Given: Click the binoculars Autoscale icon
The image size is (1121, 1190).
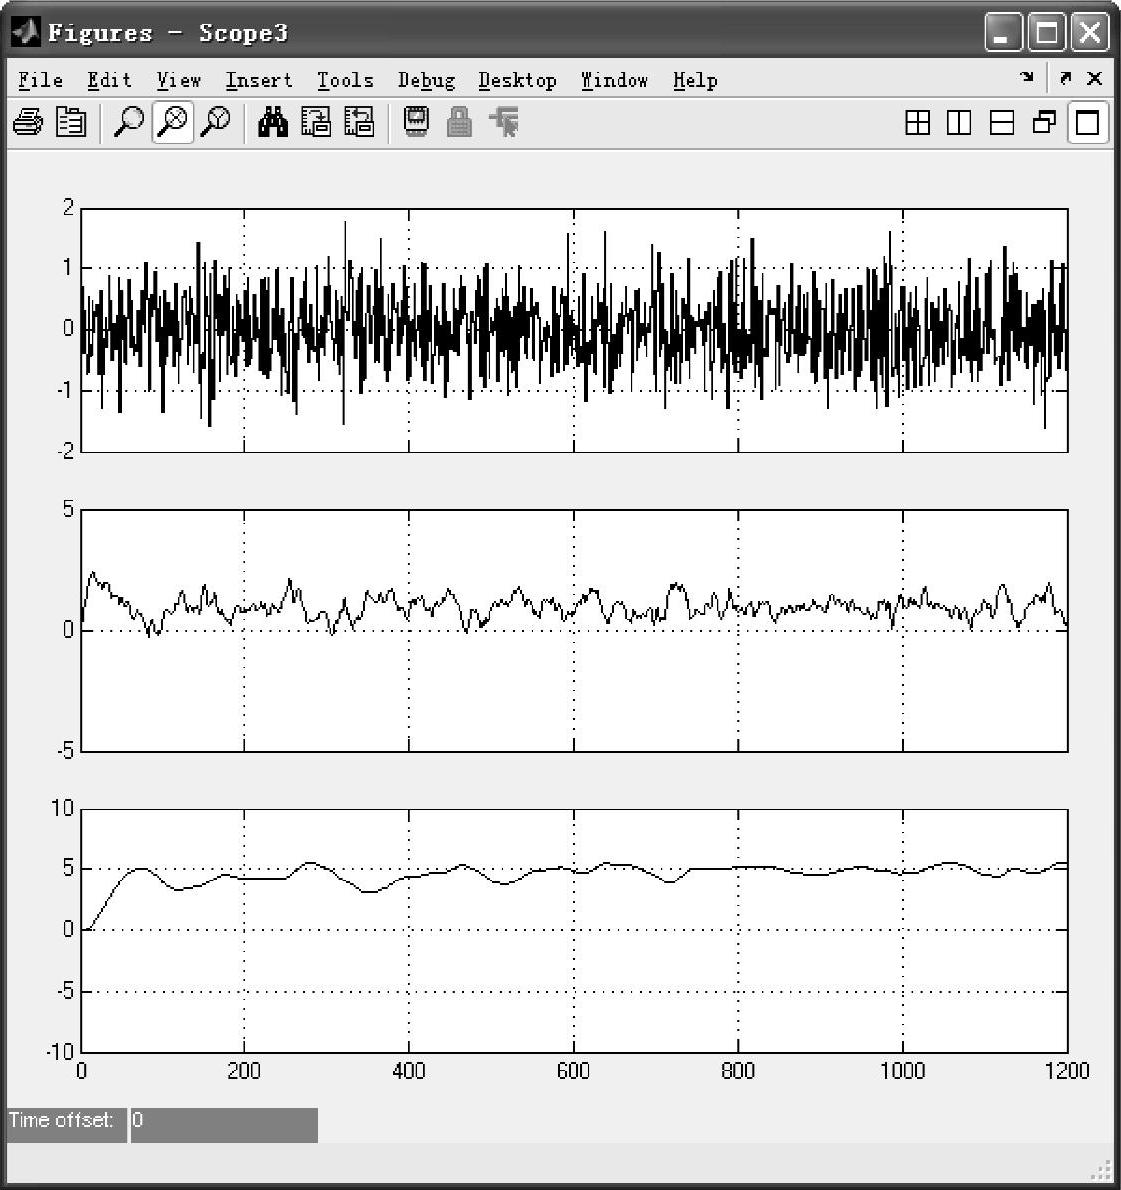Looking at the screenshot, I should click(272, 123).
